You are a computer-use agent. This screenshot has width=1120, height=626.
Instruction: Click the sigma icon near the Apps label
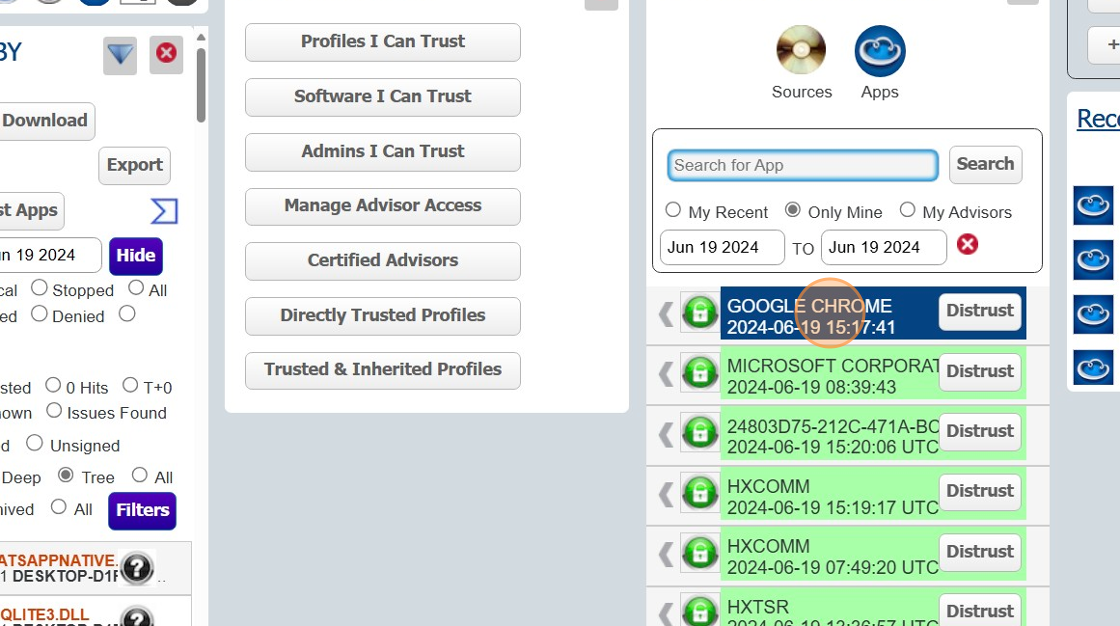click(x=163, y=211)
